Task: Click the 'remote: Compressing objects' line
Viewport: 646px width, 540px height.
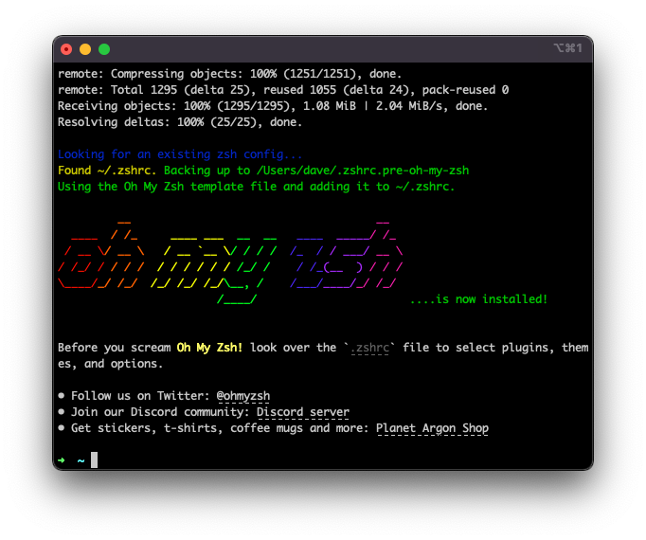Action: [x=229, y=74]
